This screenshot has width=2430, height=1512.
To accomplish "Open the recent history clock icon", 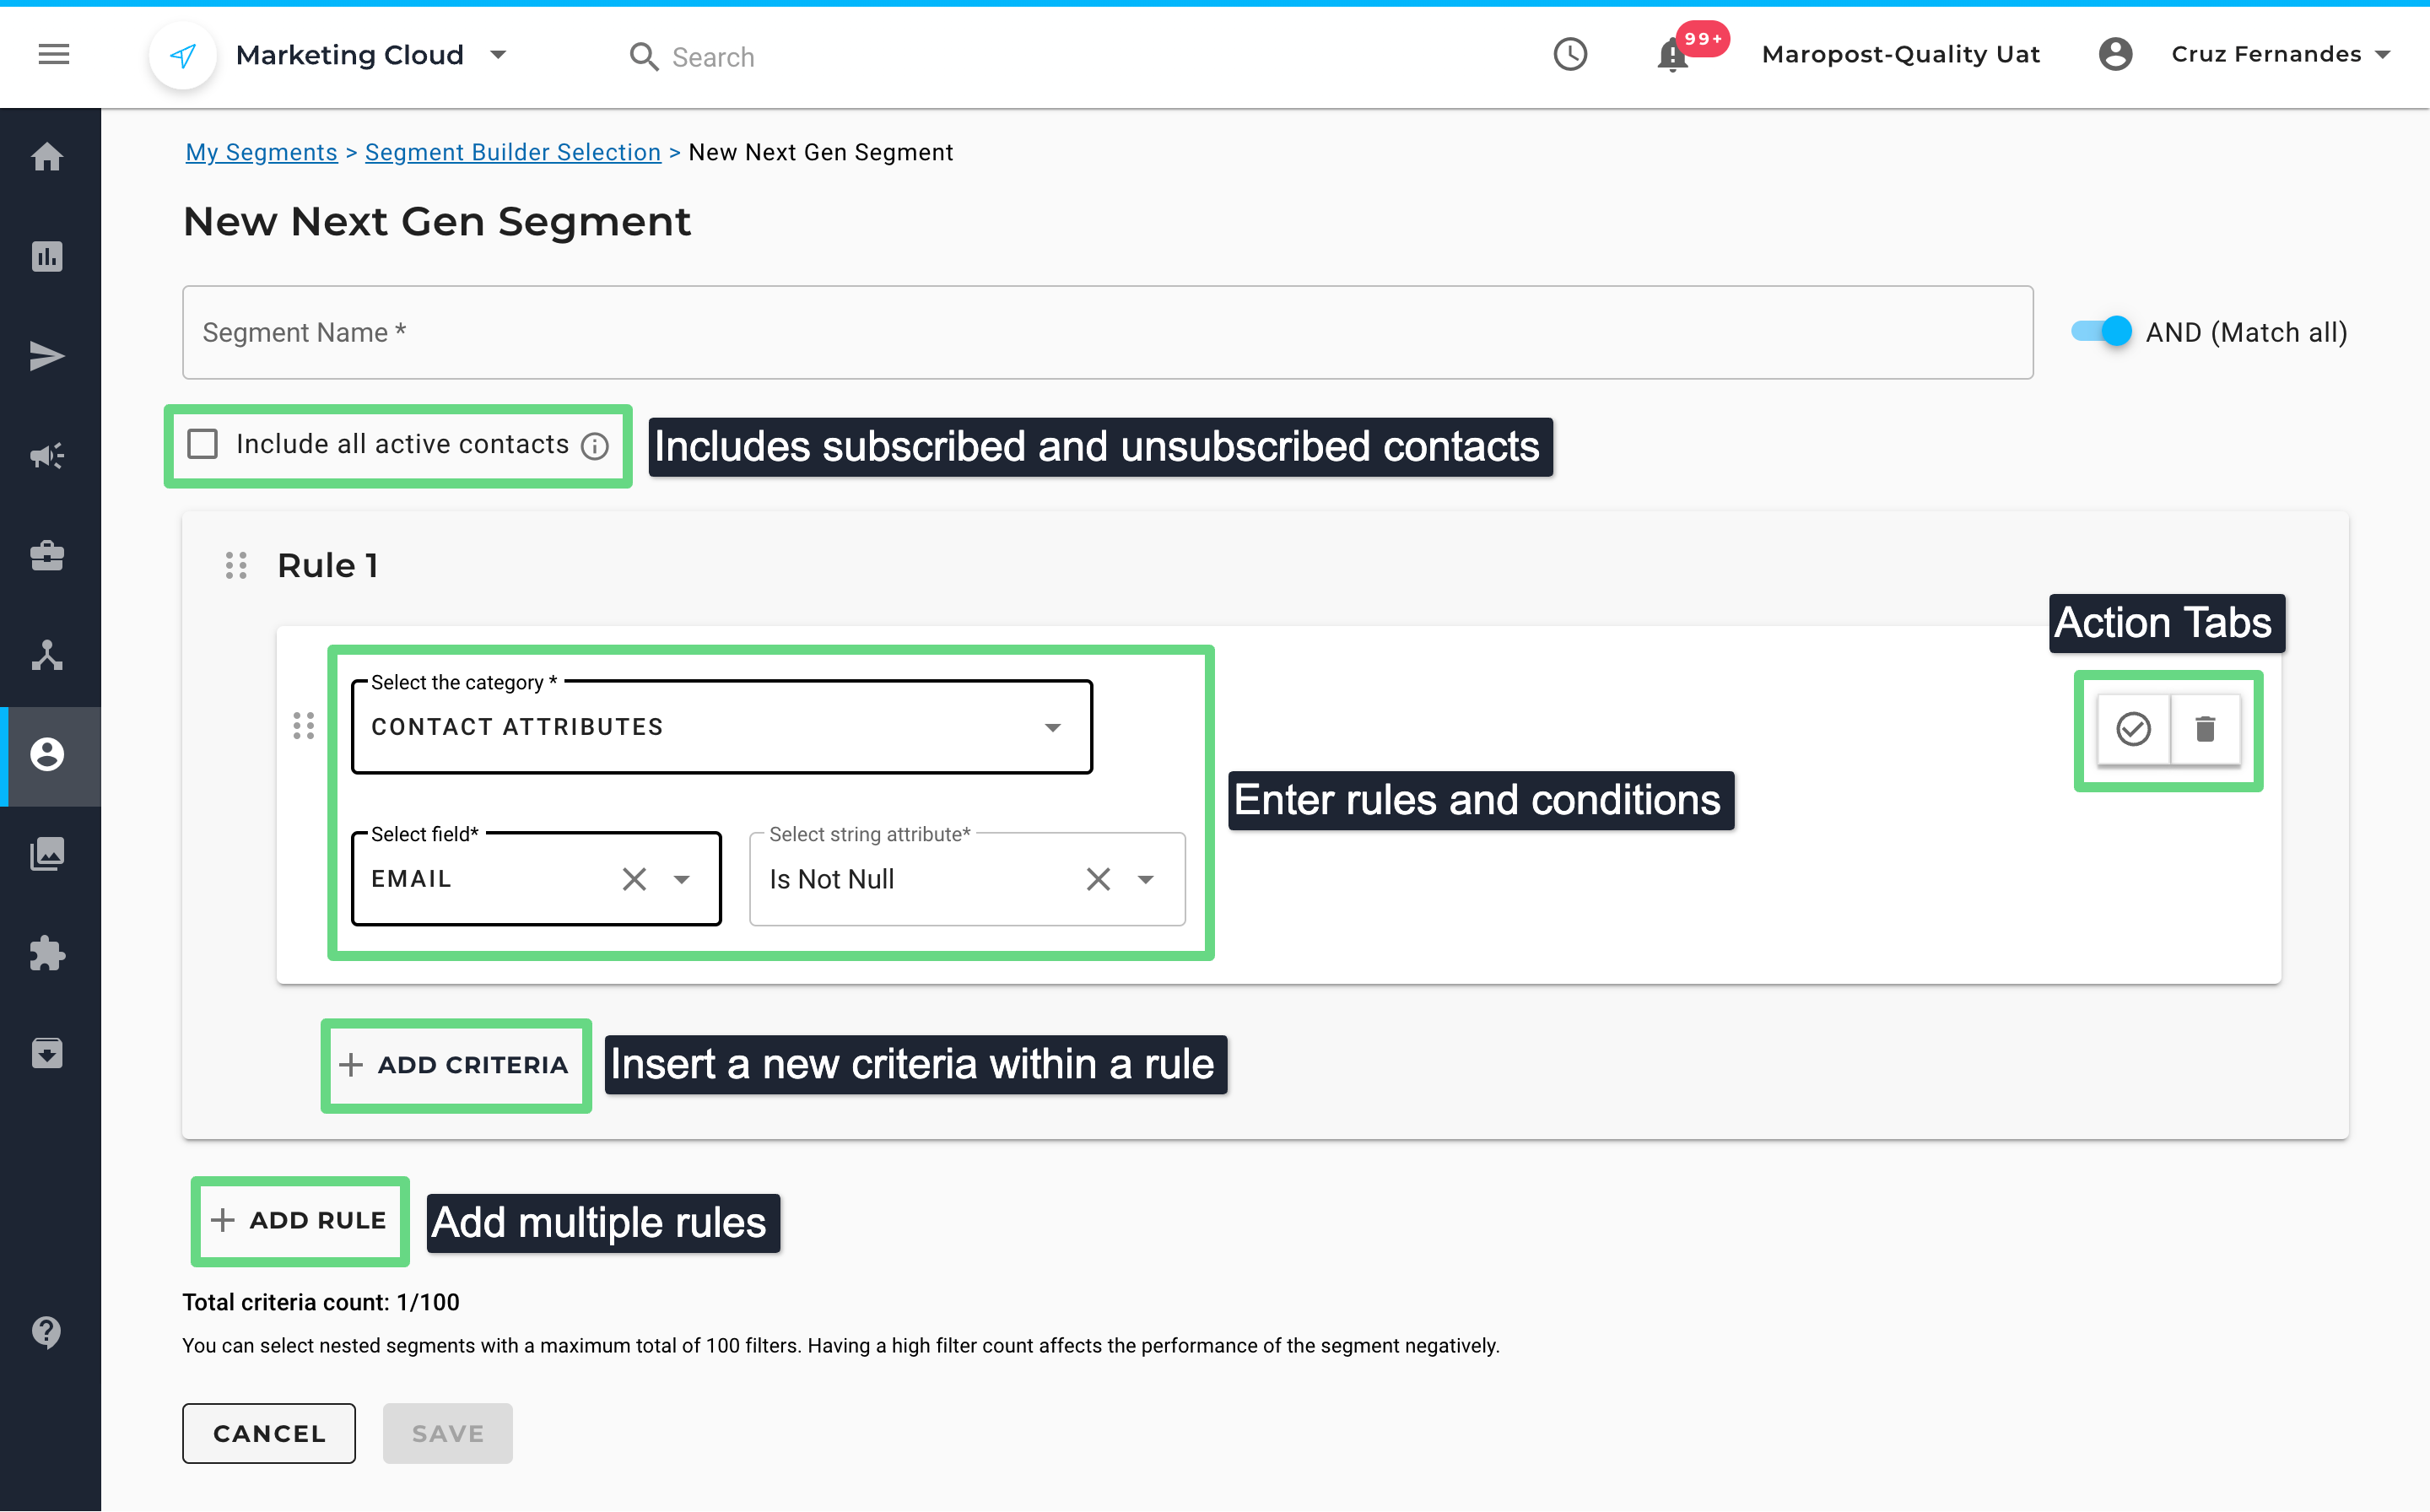I will [x=1570, y=54].
